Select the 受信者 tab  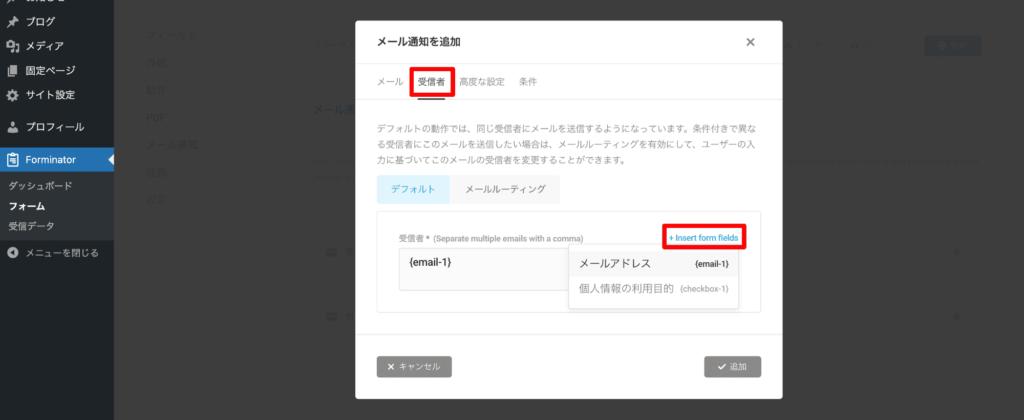(x=432, y=82)
